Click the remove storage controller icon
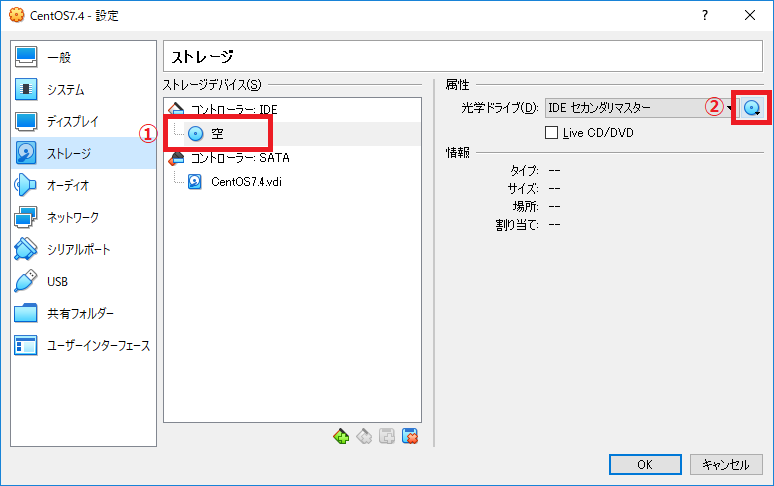 tap(365, 436)
